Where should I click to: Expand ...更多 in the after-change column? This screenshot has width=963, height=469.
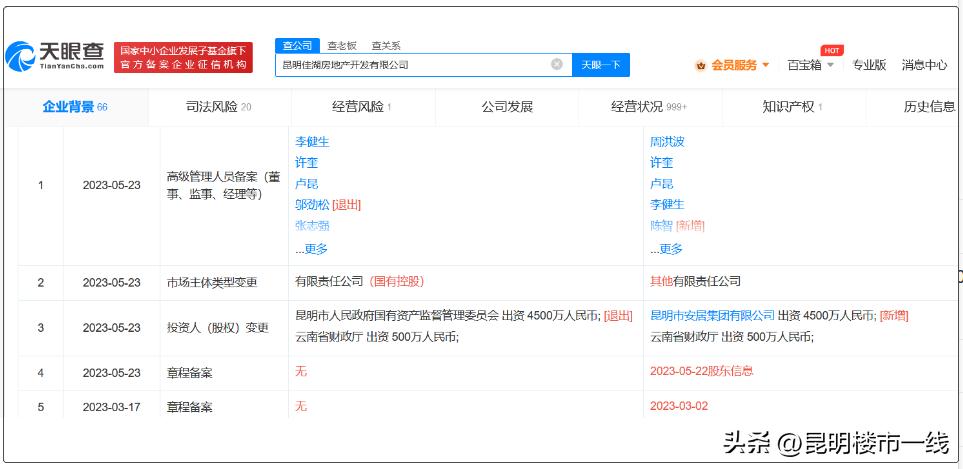666,249
